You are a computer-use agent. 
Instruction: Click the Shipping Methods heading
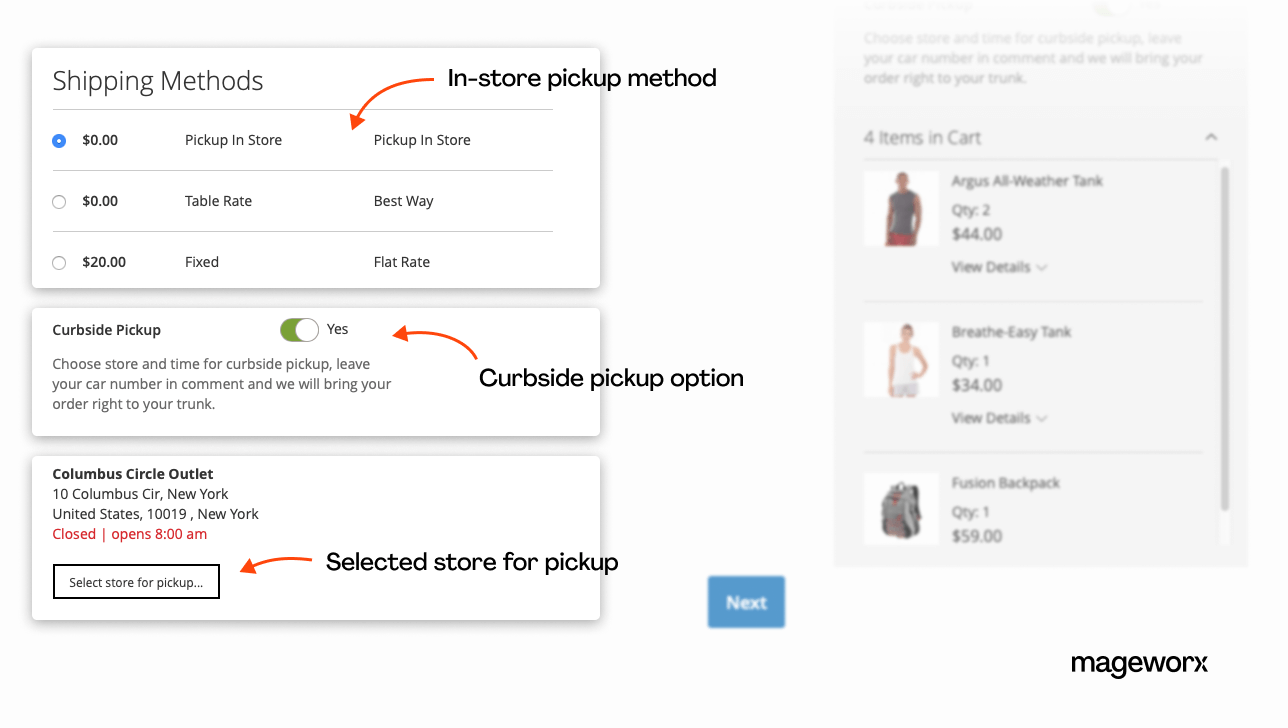tap(158, 81)
